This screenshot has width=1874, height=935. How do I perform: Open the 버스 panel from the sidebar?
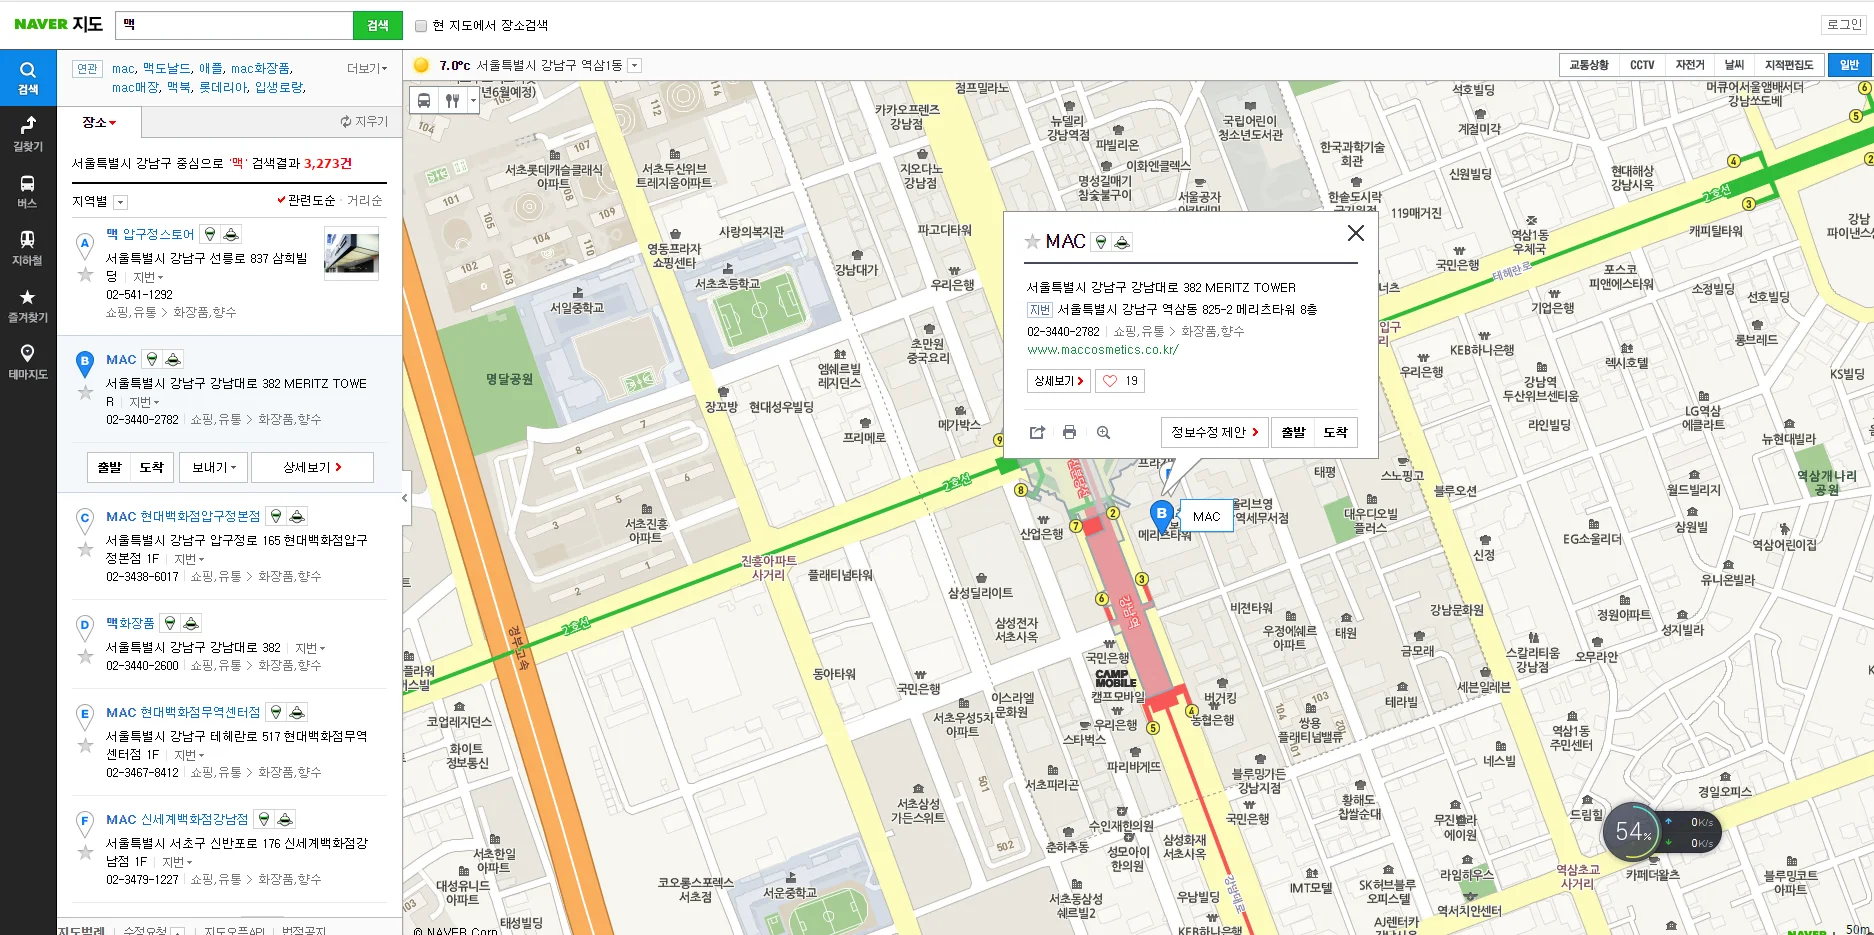point(27,189)
